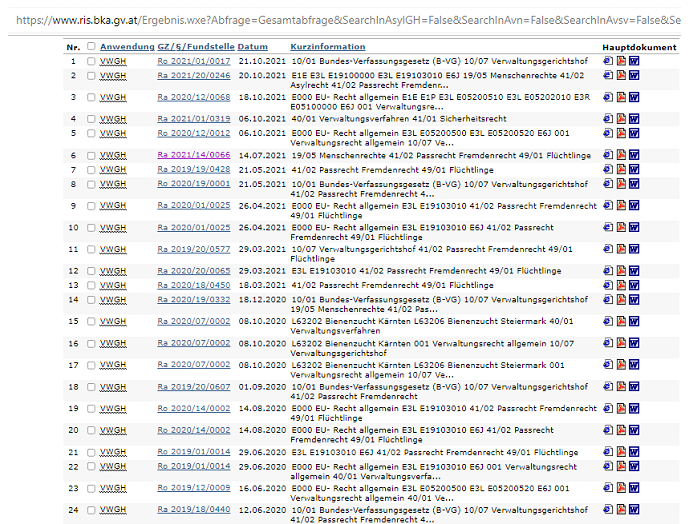Open HTML web view for row 6

tap(608, 155)
